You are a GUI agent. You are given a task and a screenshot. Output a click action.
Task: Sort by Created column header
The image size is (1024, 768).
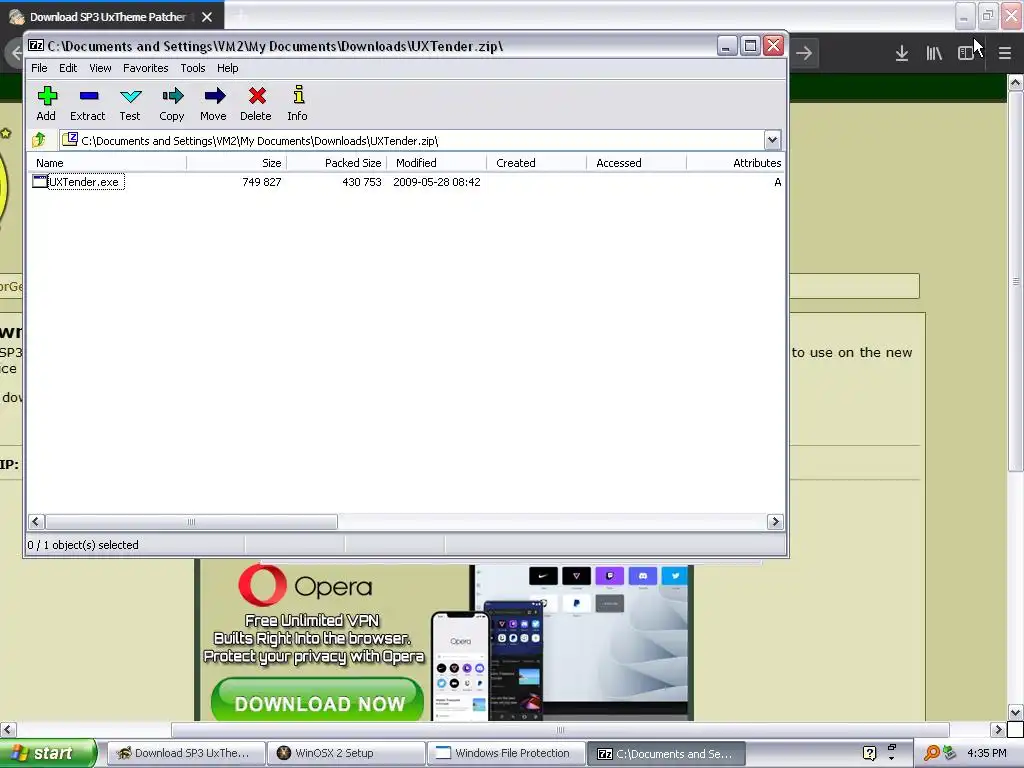click(x=536, y=163)
